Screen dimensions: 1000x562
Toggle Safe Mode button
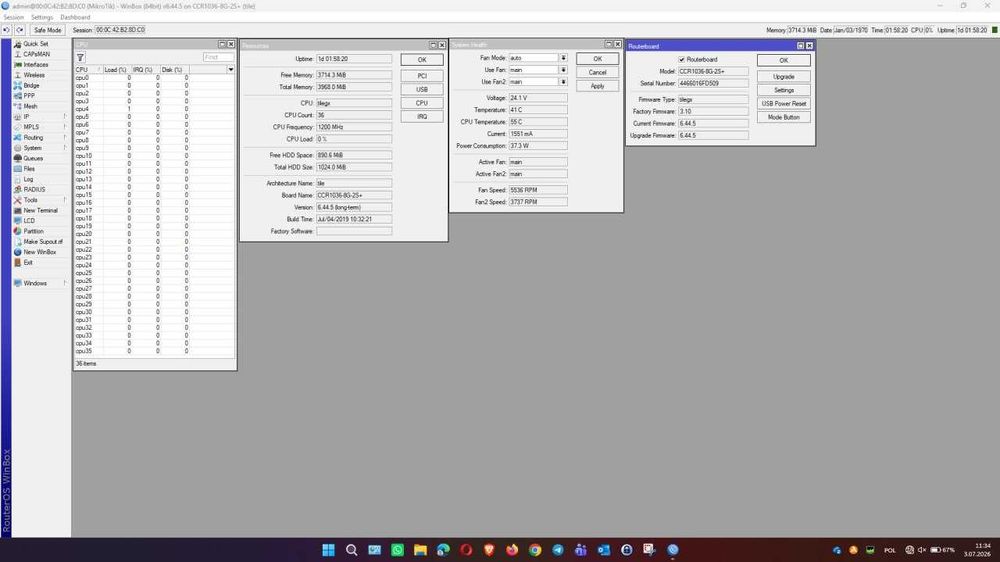(x=47, y=30)
